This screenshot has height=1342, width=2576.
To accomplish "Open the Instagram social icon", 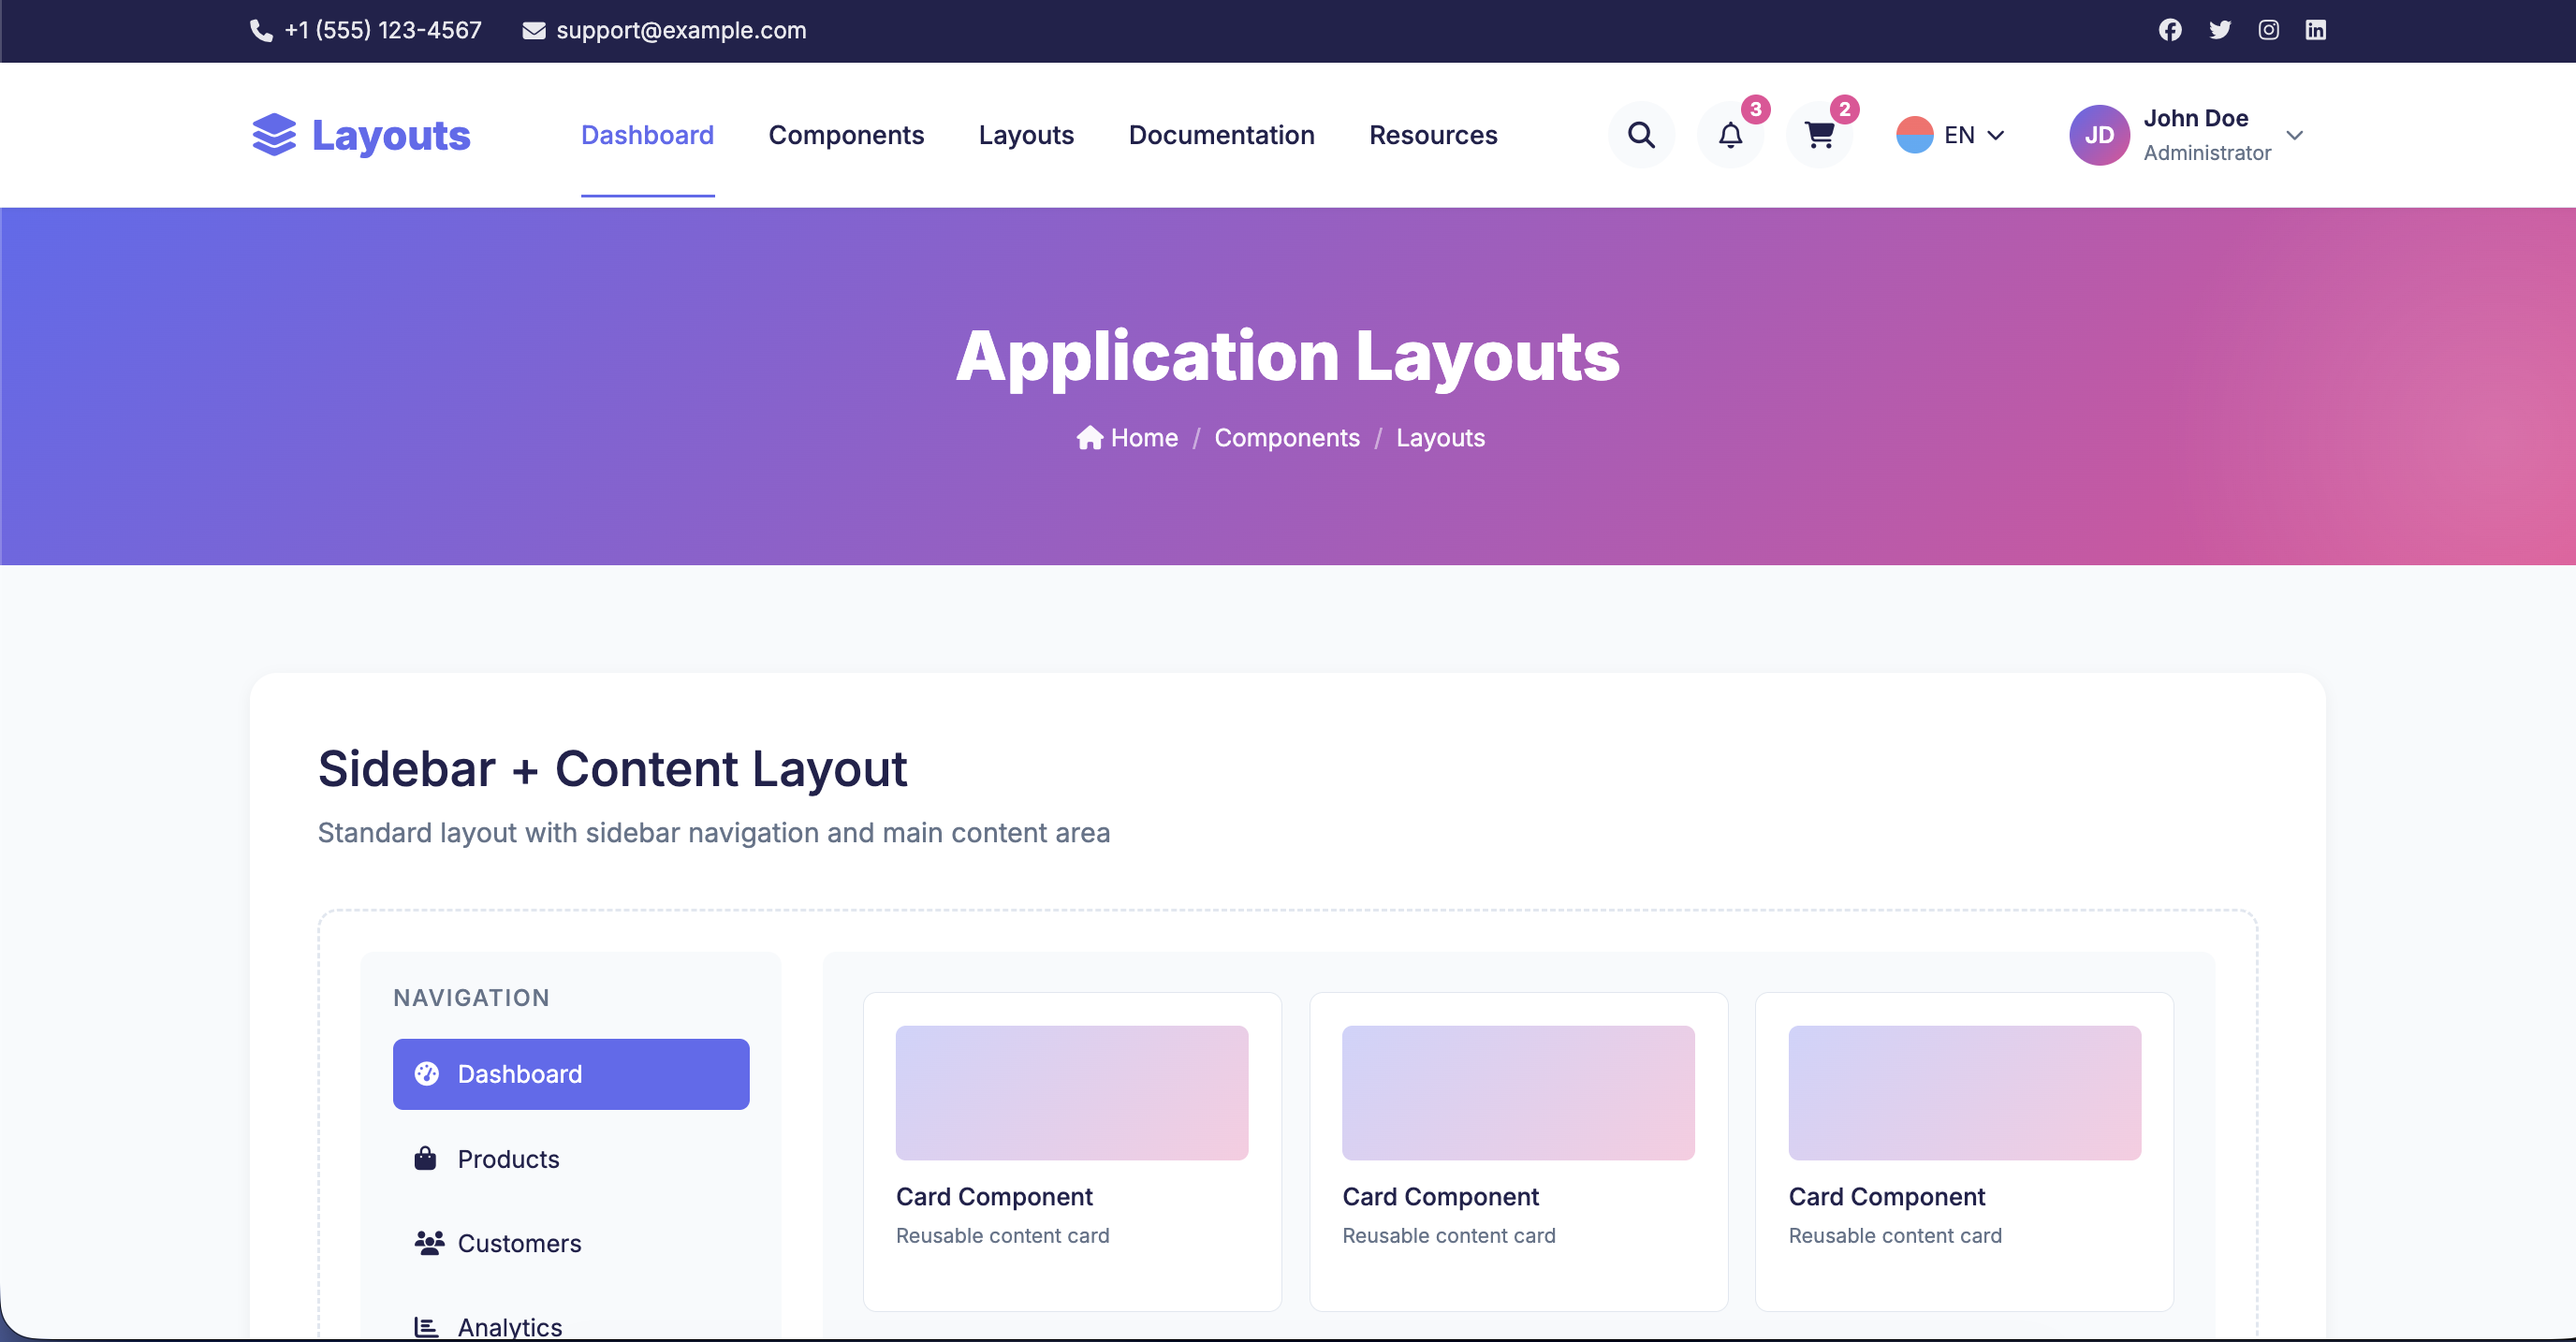I will tap(2269, 30).
